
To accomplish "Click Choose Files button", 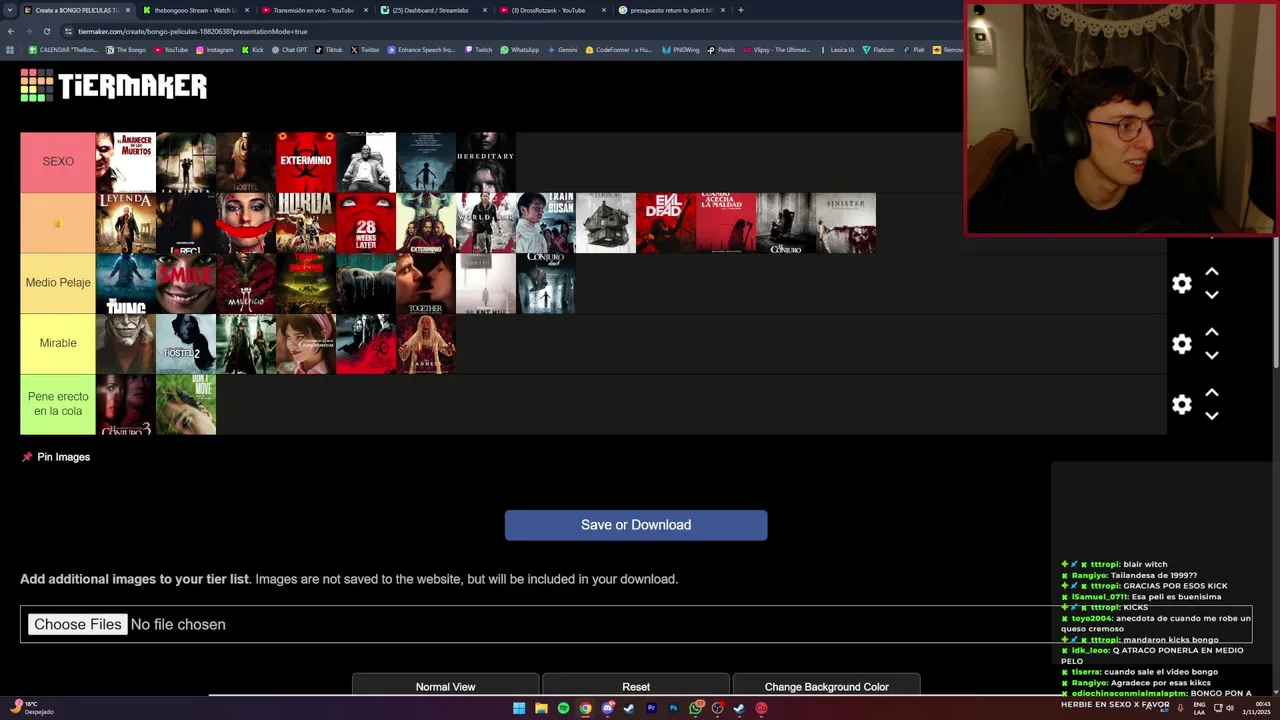I will [77, 624].
